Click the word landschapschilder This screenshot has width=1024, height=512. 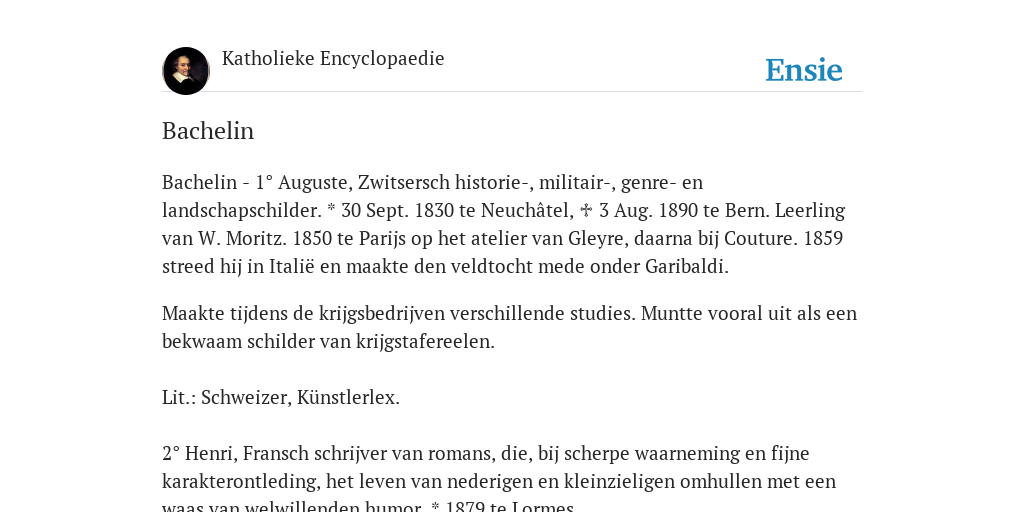click(242, 210)
